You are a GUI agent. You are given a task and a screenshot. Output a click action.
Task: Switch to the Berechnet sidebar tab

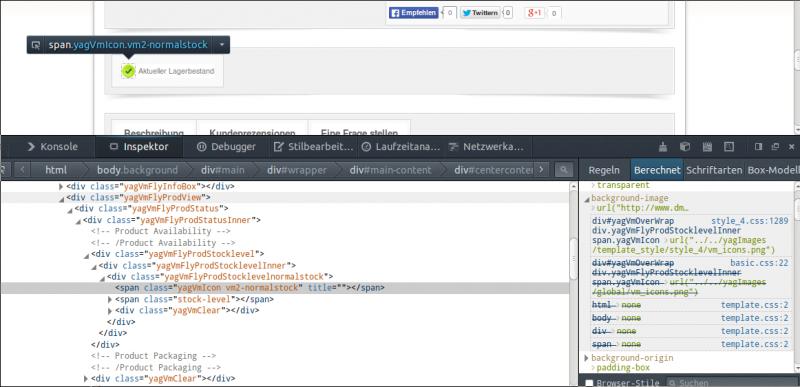(x=657, y=170)
